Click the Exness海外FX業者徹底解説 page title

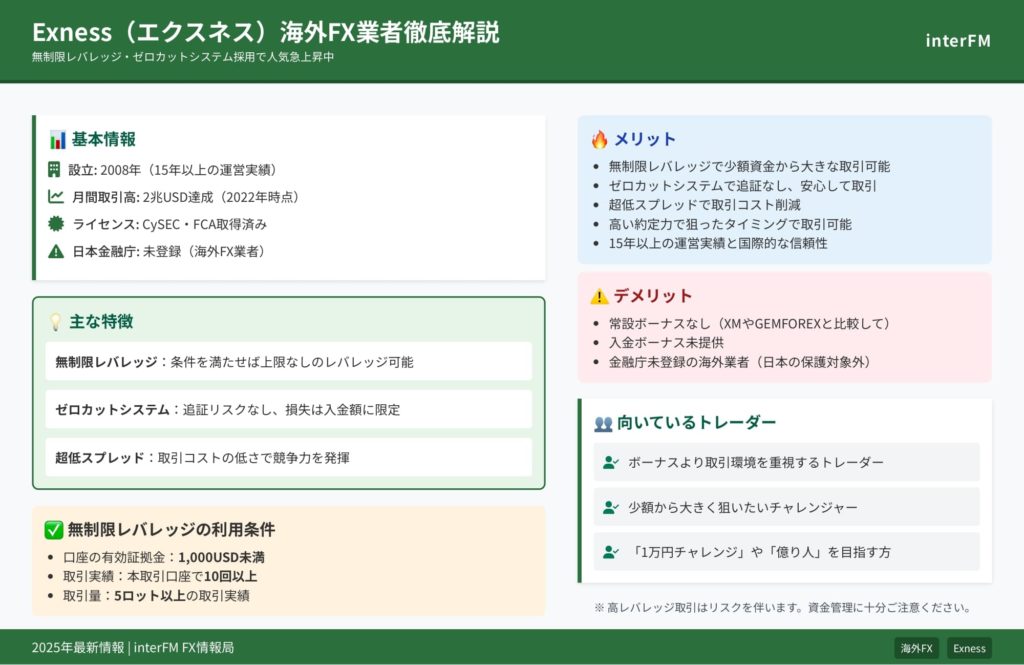tap(265, 32)
